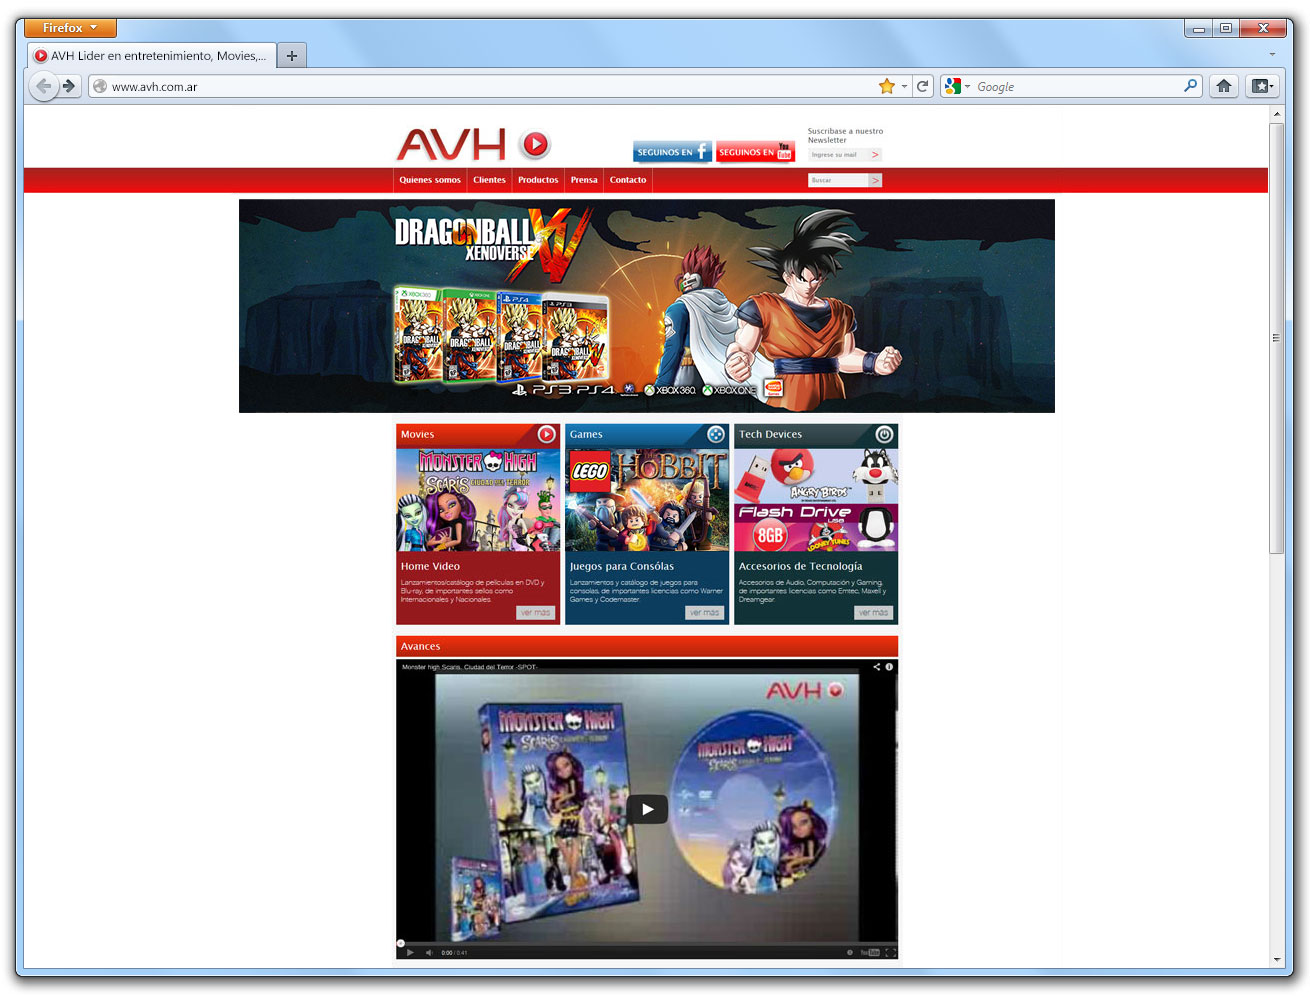Submit site search with the arrow button

[x=875, y=180]
